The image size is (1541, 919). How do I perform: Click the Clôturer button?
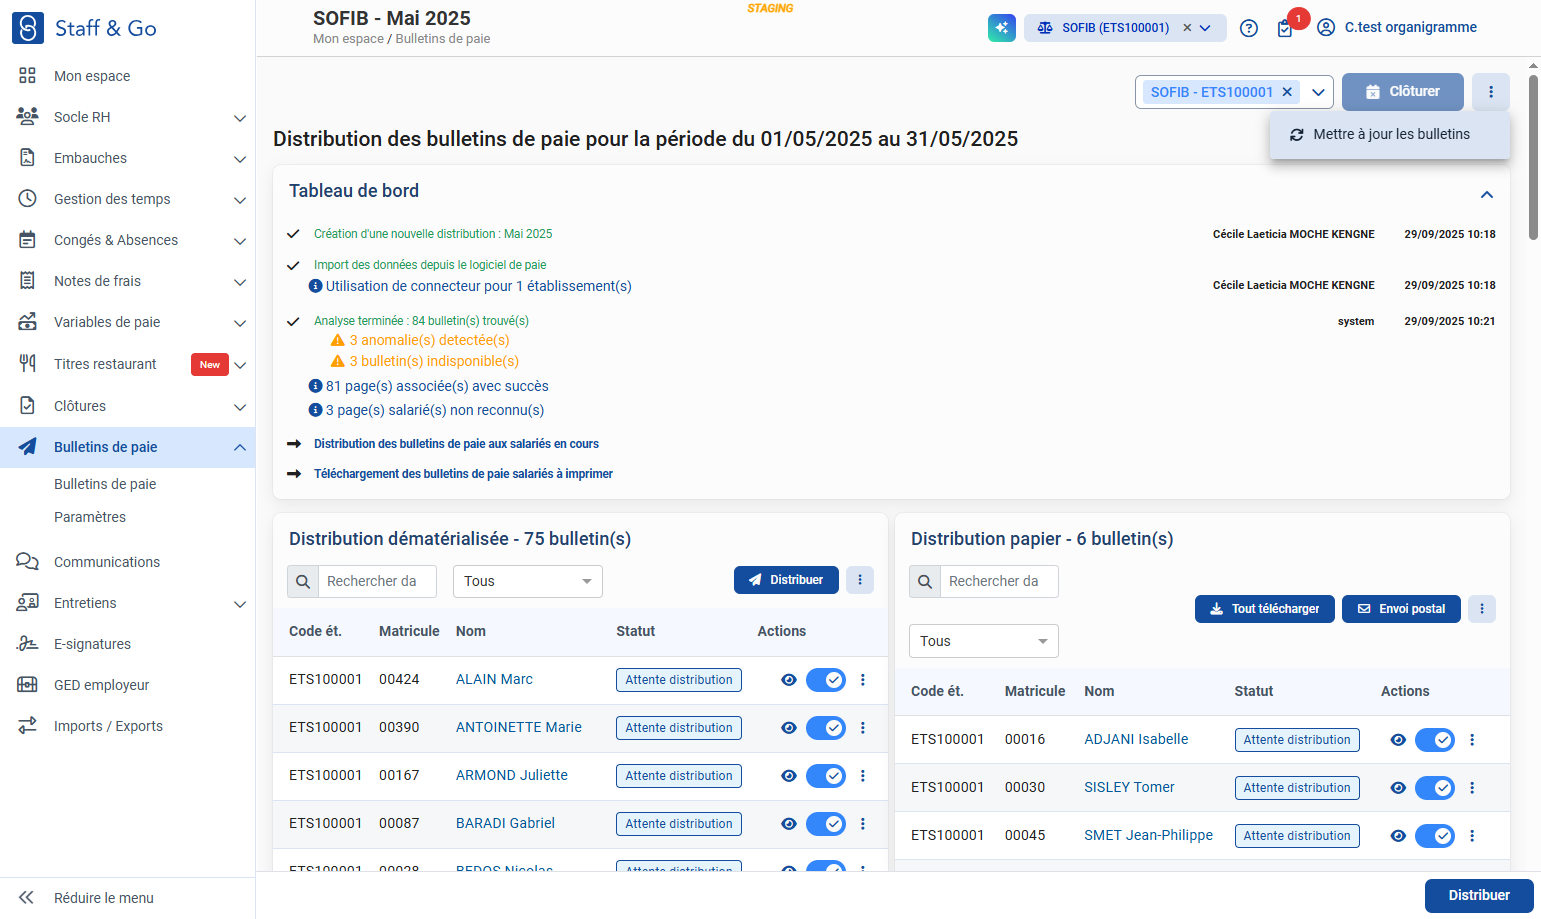pyautogui.click(x=1403, y=92)
